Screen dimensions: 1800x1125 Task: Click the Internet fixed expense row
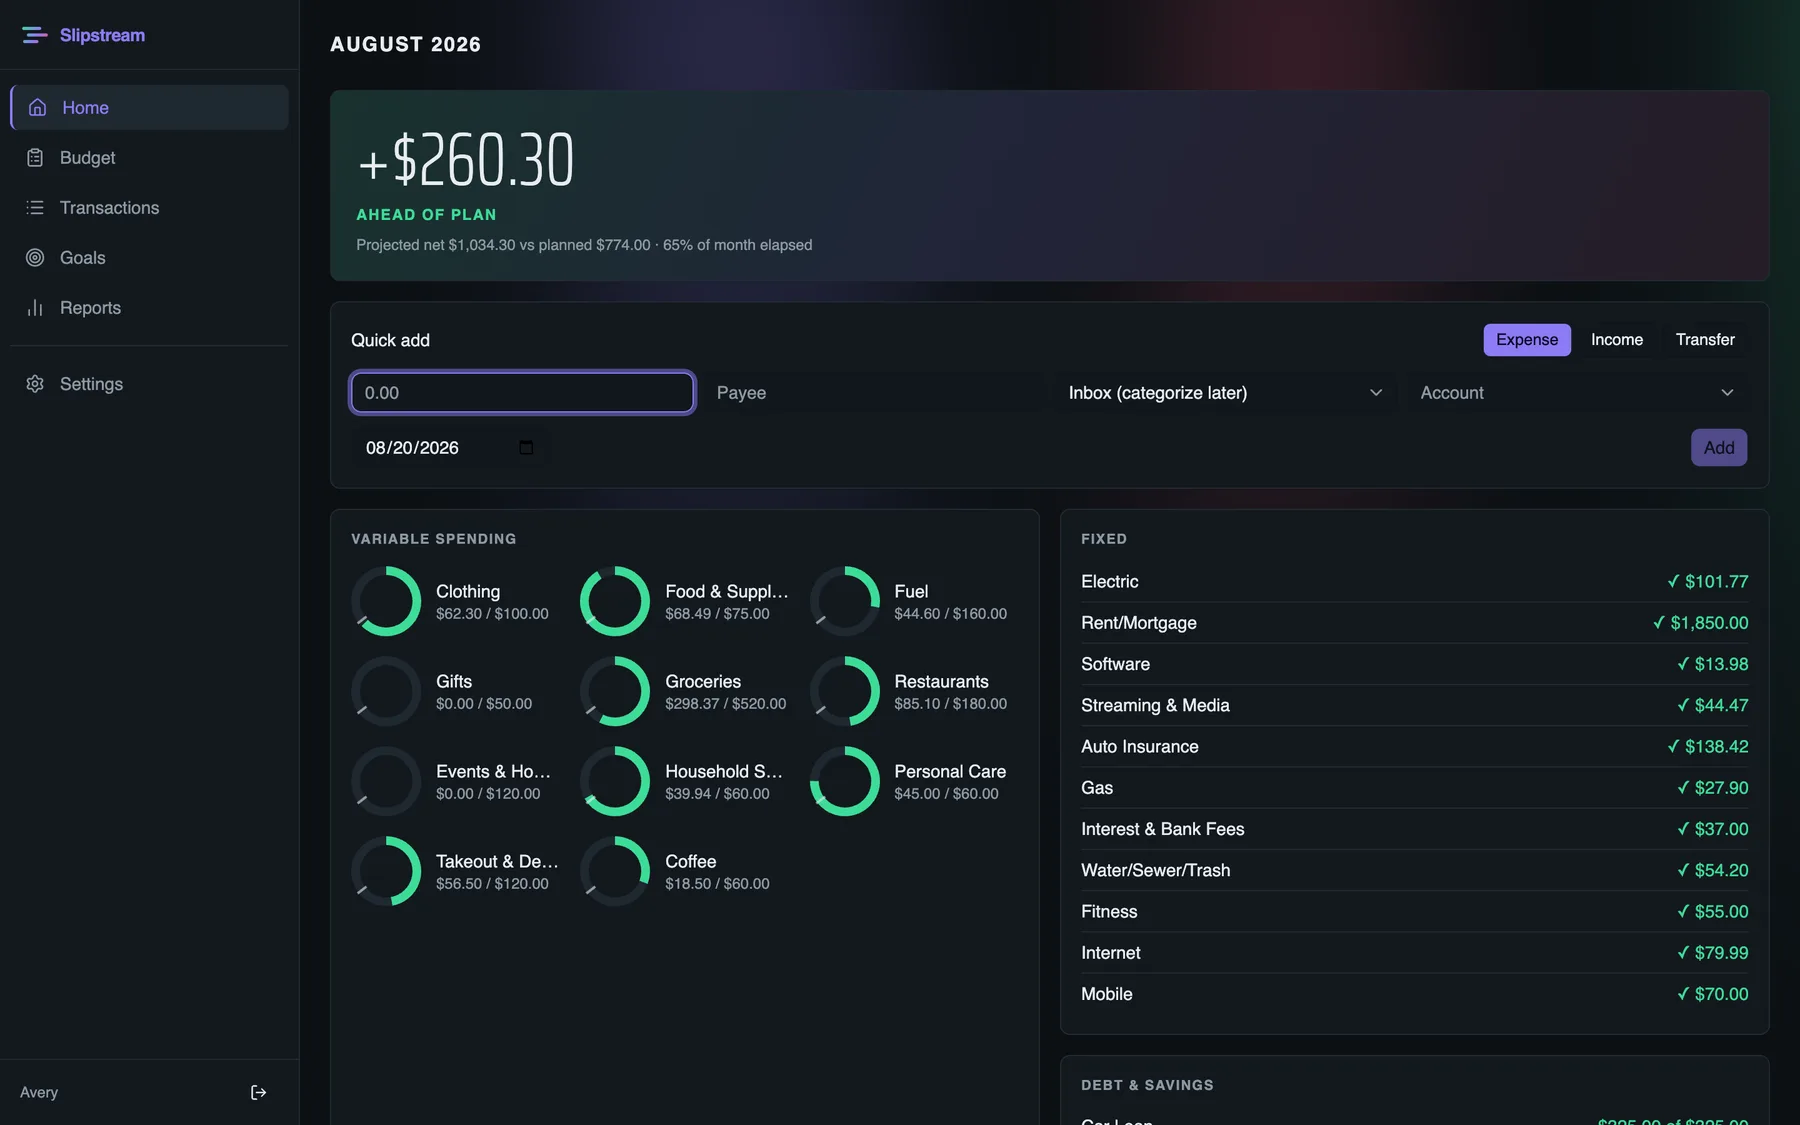tap(1414, 953)
